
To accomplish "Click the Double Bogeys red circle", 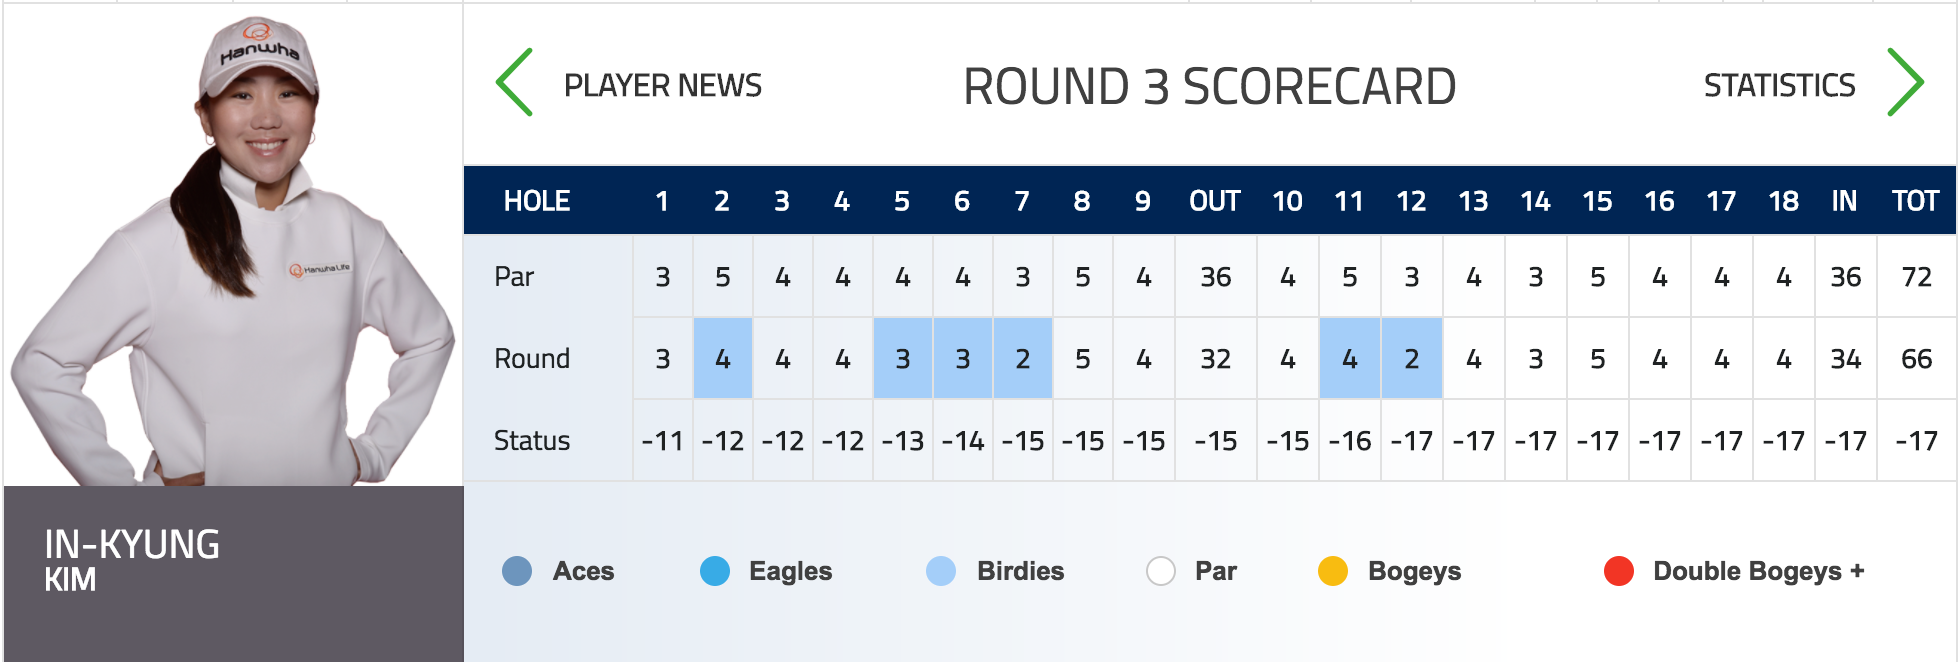I will 1619,571.
